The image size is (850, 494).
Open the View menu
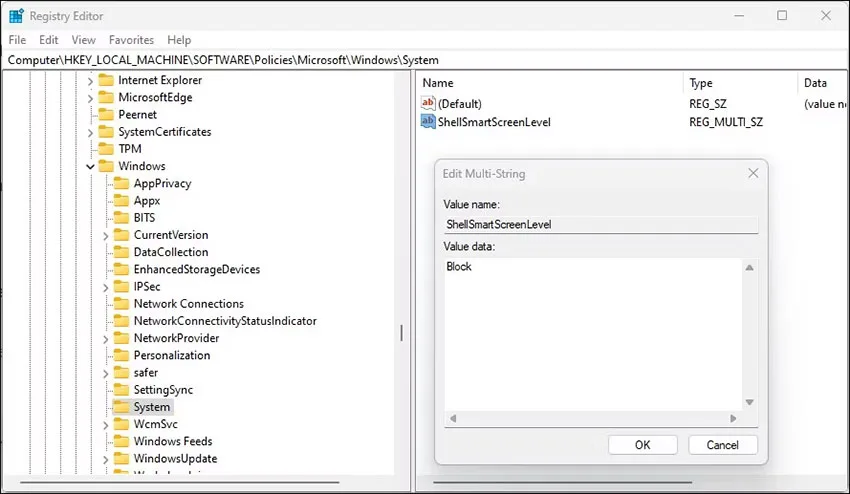tap(83, 40)
